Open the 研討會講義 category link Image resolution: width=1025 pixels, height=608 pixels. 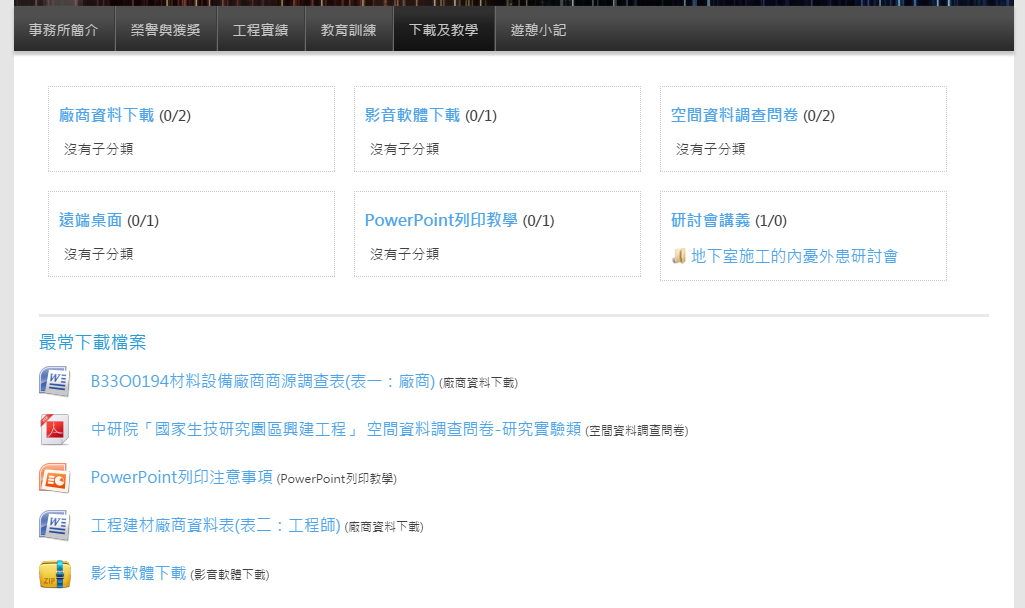pyautogui.click(x=710, y=220)
